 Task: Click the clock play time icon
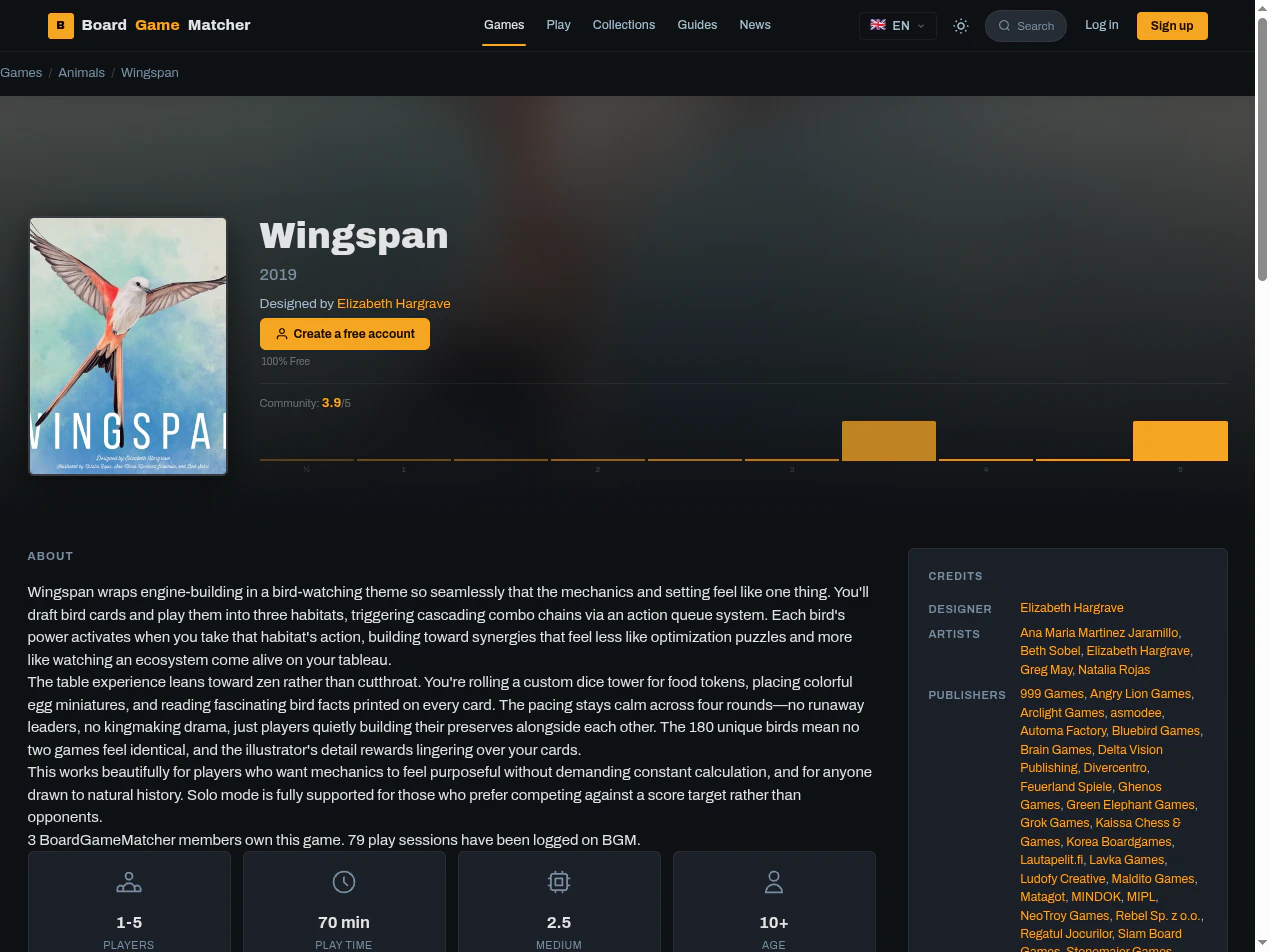tap(344, 882)
